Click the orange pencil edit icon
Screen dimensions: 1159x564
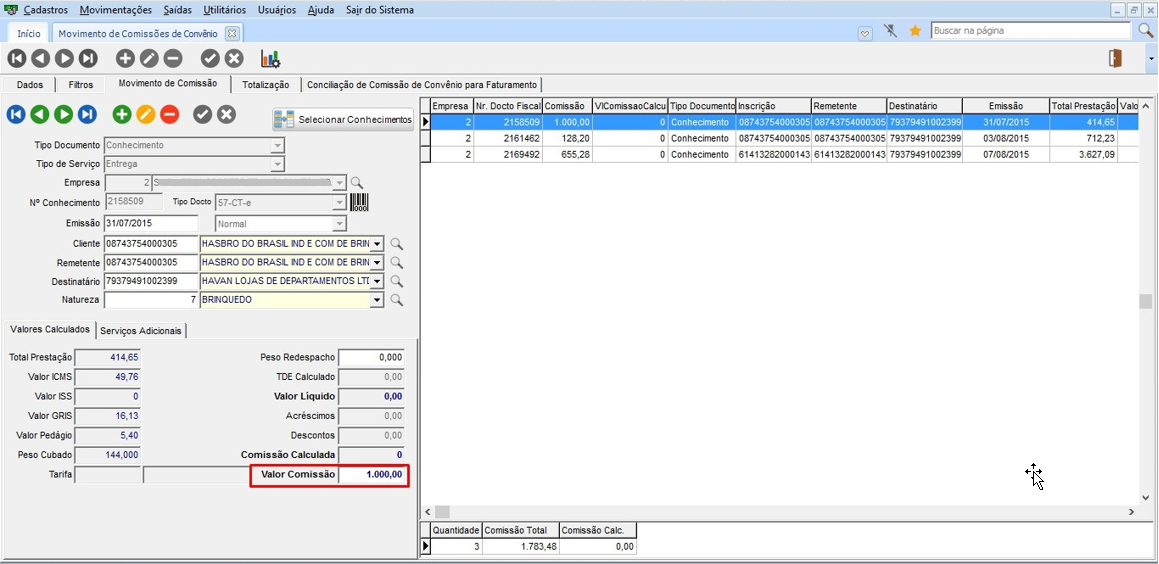(x=146, y=115)
